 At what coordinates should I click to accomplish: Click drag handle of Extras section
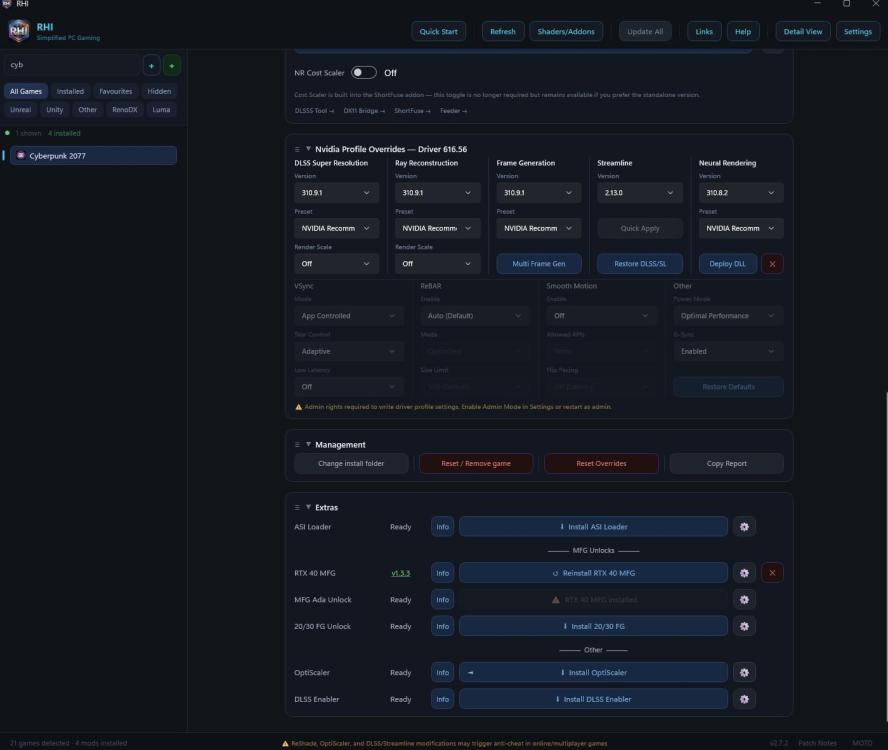(x=297, y=508)
